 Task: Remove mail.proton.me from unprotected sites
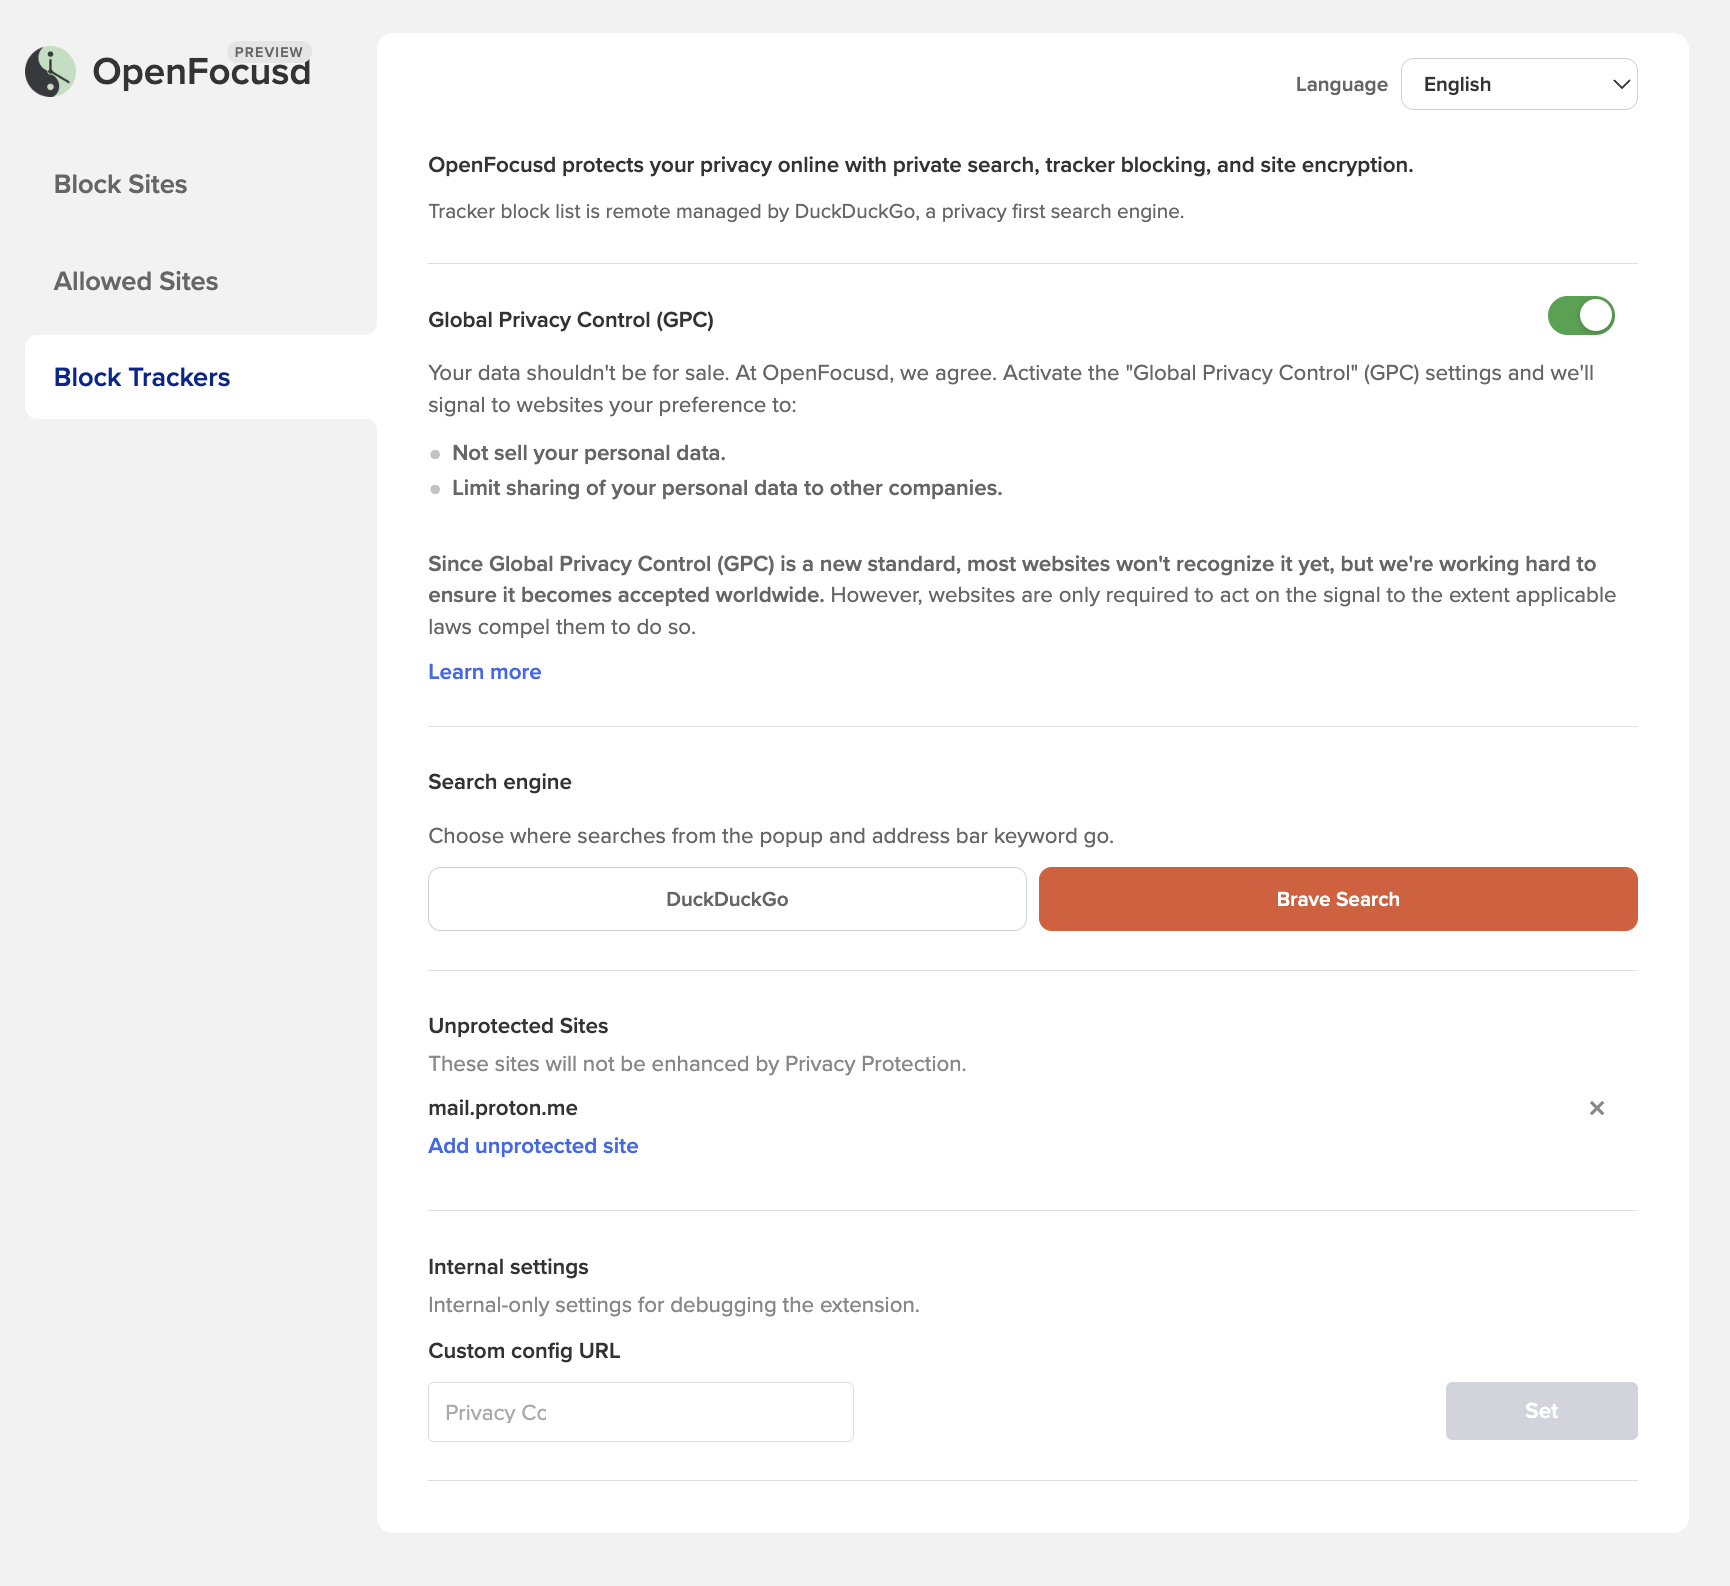1597,1108
